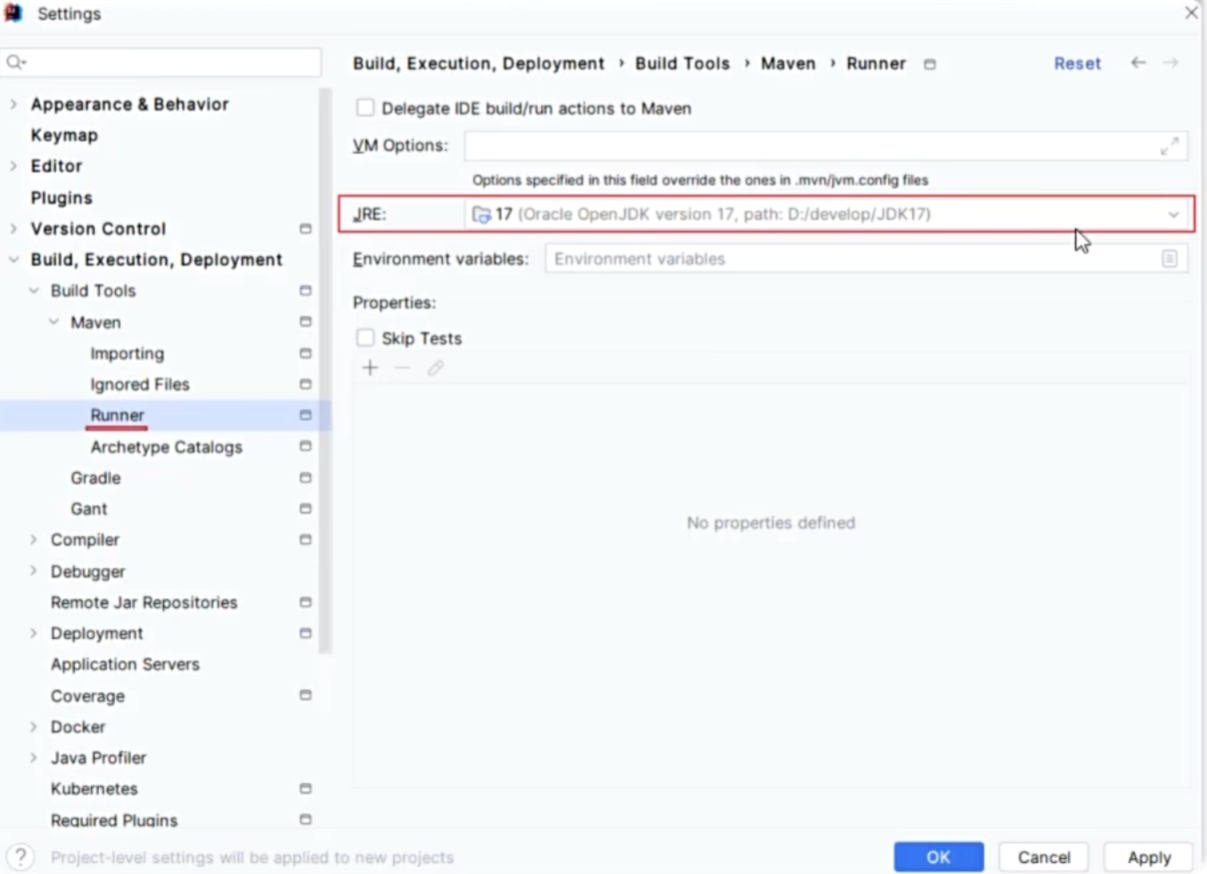The width and height of the screenshot is (1207, 874).
Task: Click Maven in the breadcrumb
Action: [x=788, y=63]
